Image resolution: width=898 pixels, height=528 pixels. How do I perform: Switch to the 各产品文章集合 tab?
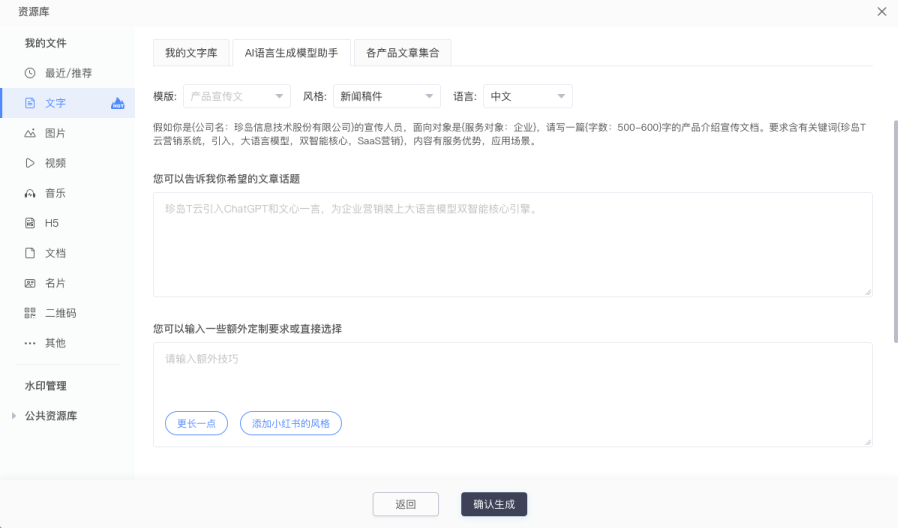[x=402, y=53]
